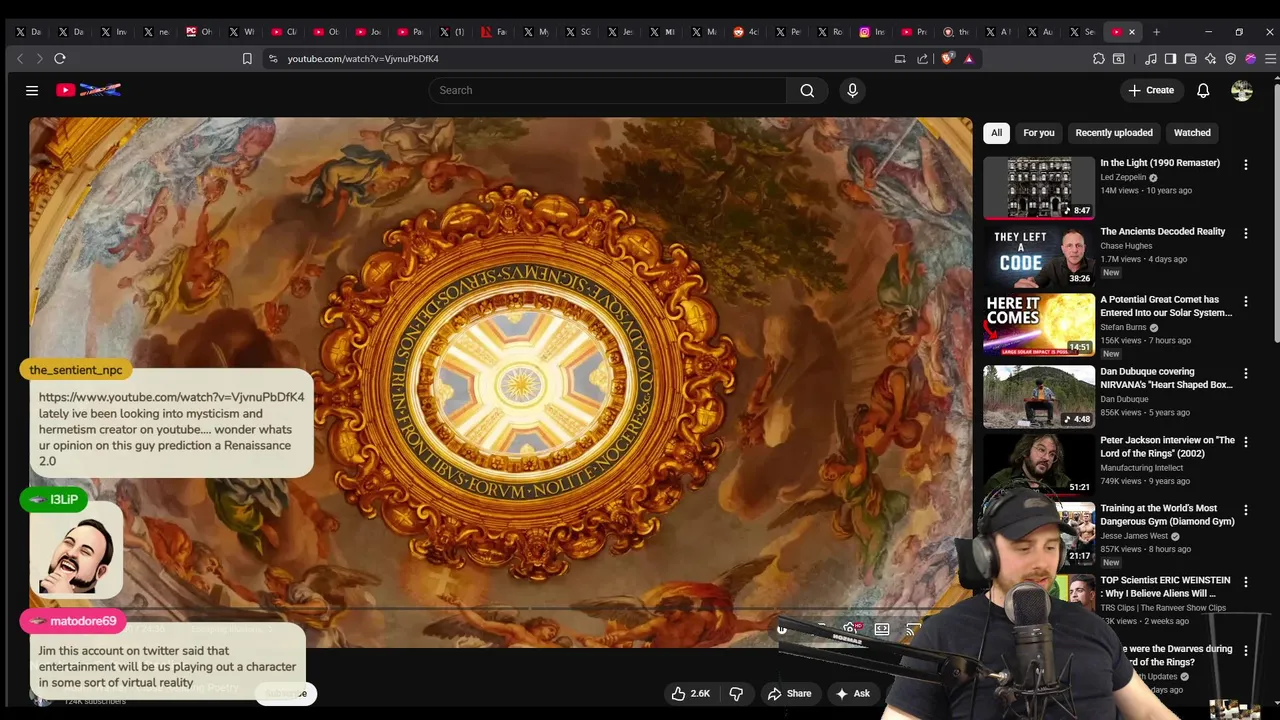The width and height of the screenshot is (1280, 720).
Task: Bookmark this page with the bookmark icon
Action: [x=247, y=59]
